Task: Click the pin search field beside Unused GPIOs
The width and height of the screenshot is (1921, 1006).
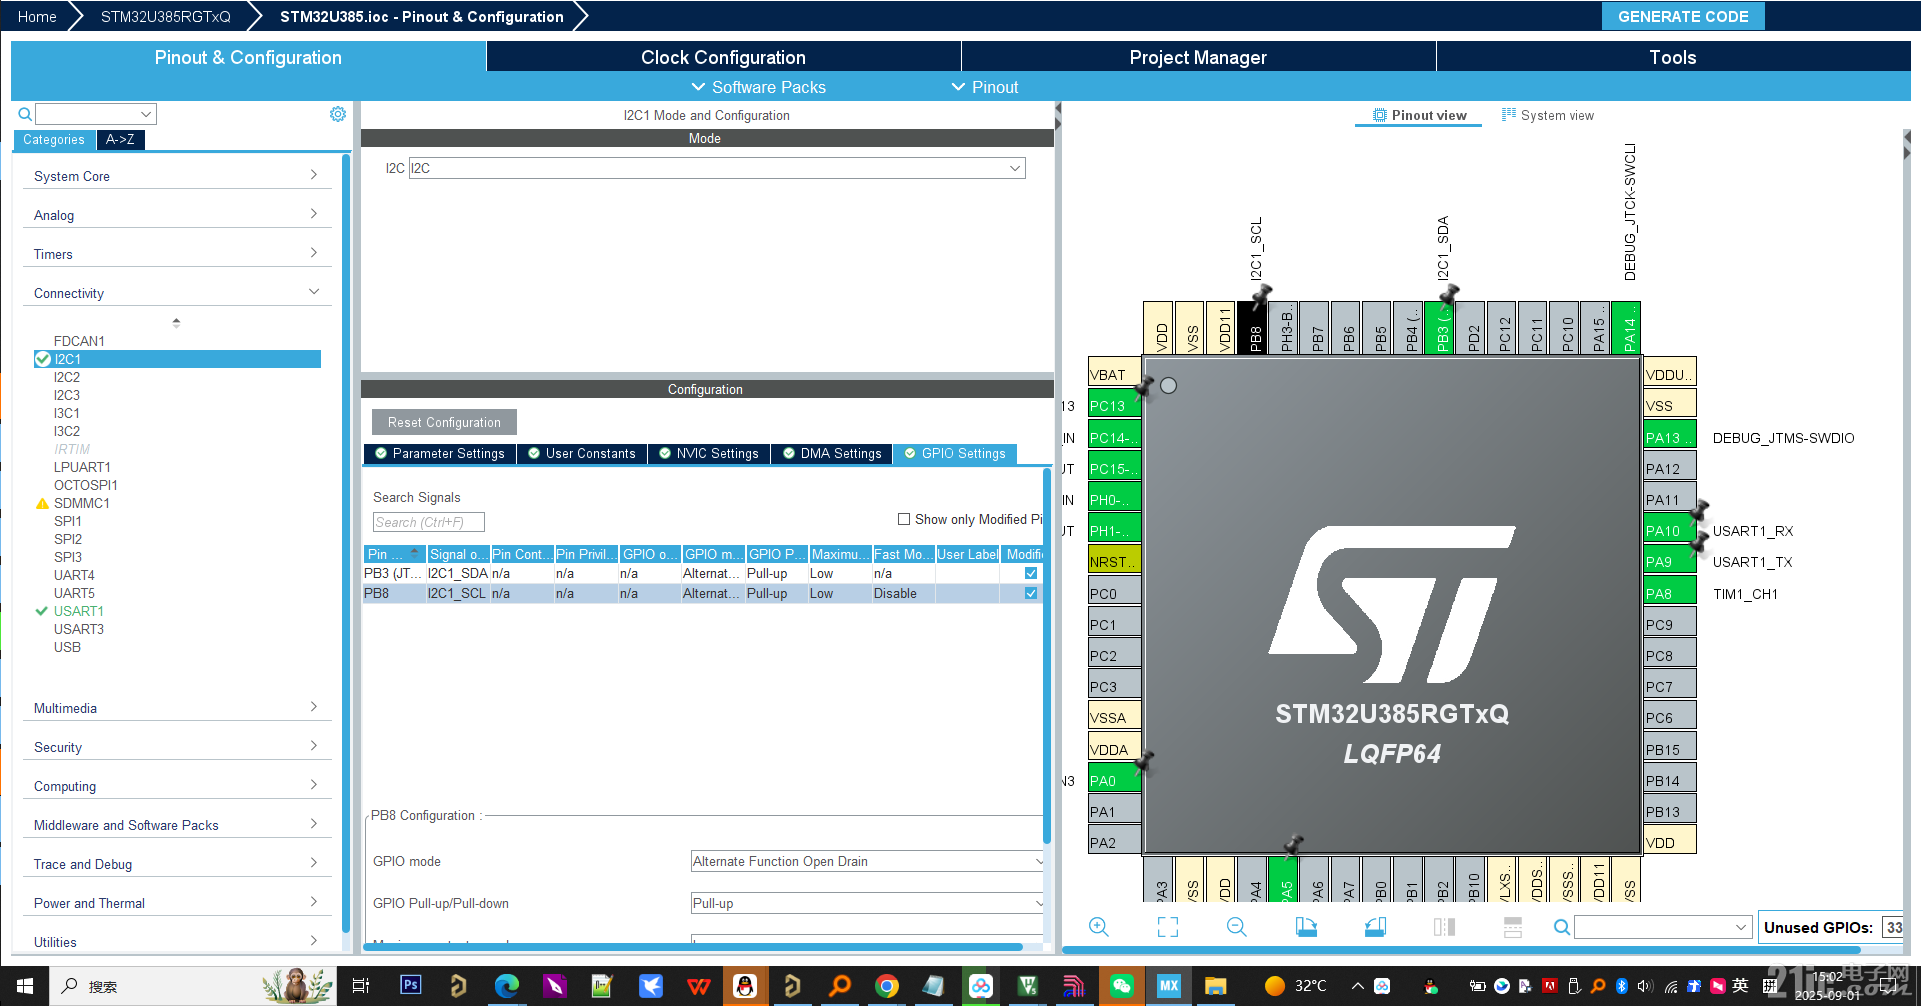Action: point(1662,927)
